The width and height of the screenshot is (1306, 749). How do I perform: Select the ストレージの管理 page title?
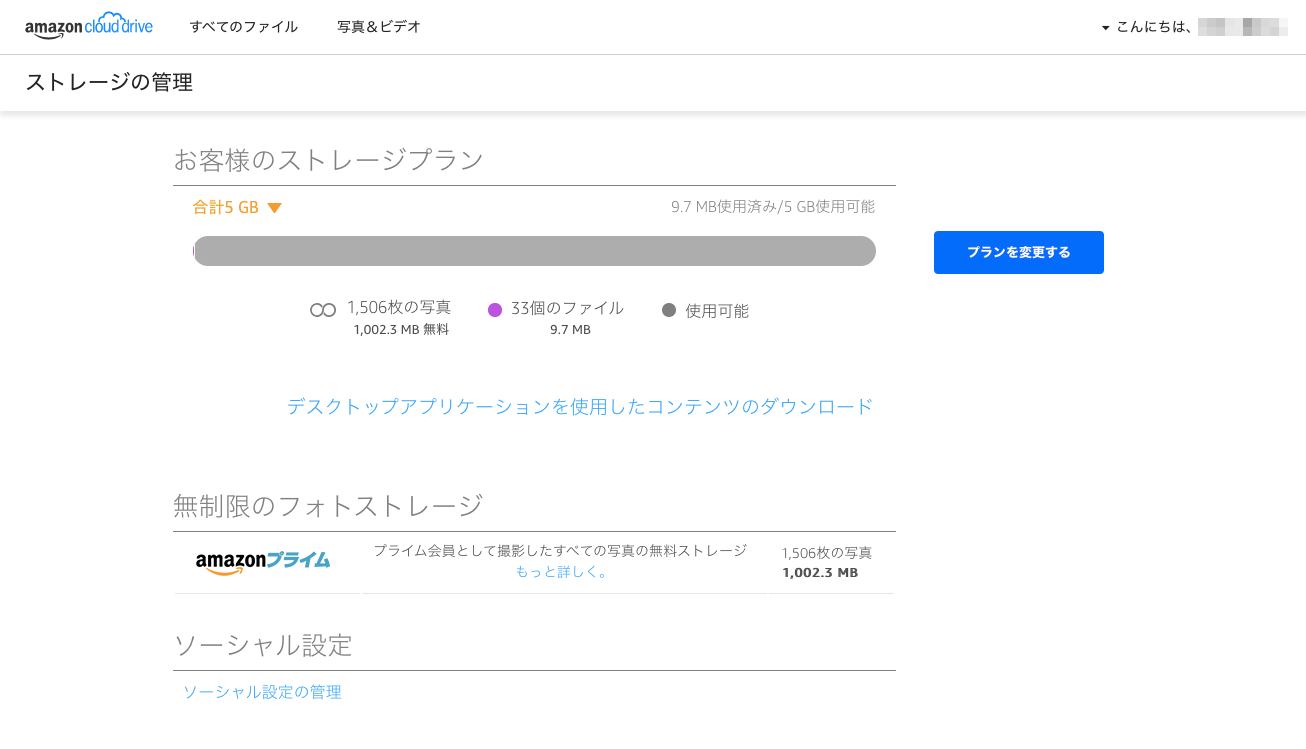pos(109,83)
